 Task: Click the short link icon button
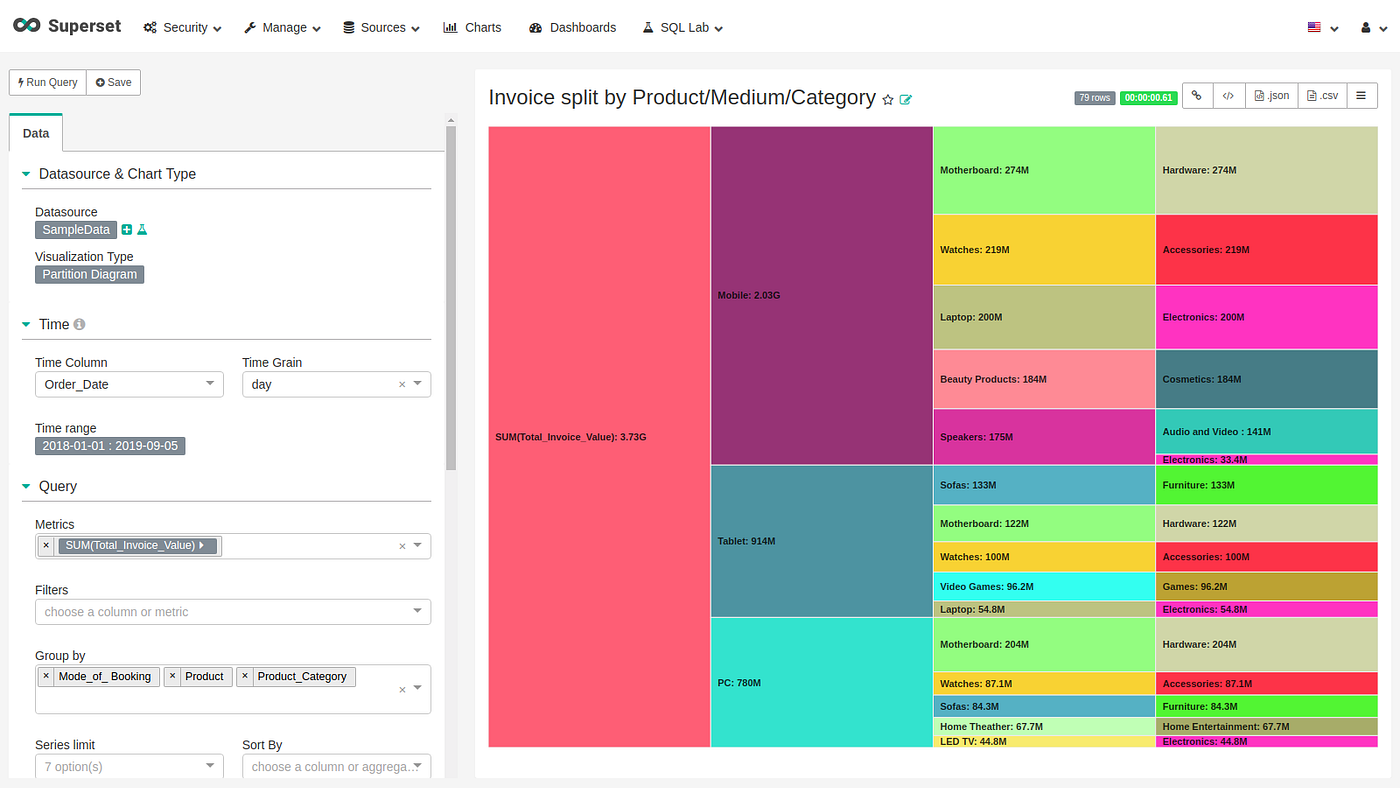(1196, 96)
